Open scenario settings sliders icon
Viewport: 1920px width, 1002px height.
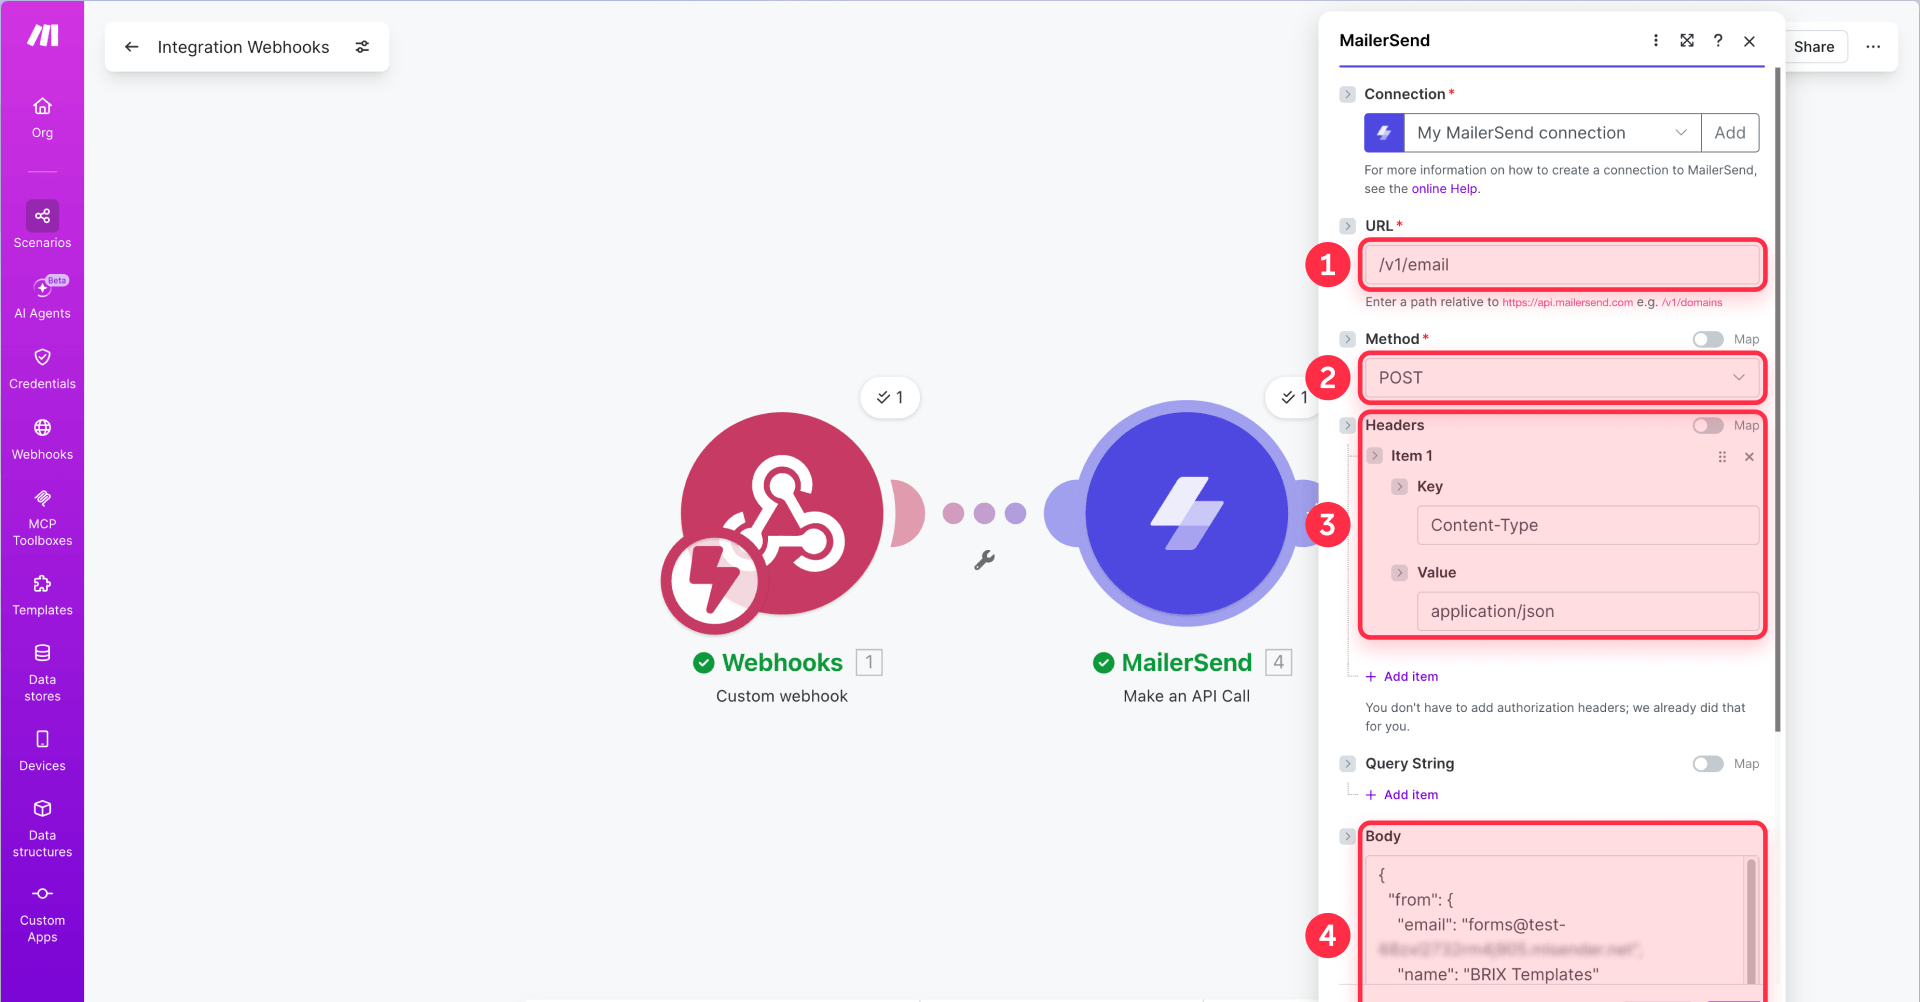(362, 47)
